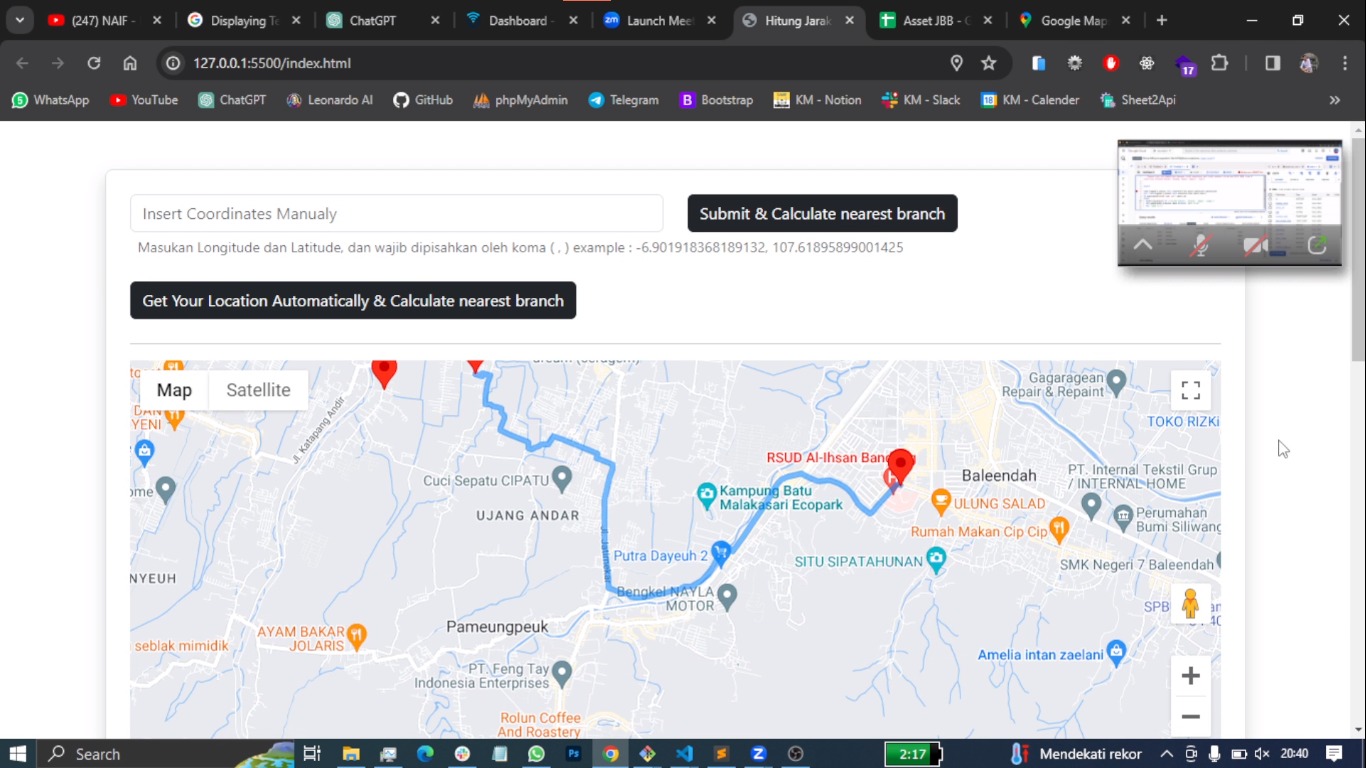Switch to the NAIF YouTube tab

coord(102,20)
